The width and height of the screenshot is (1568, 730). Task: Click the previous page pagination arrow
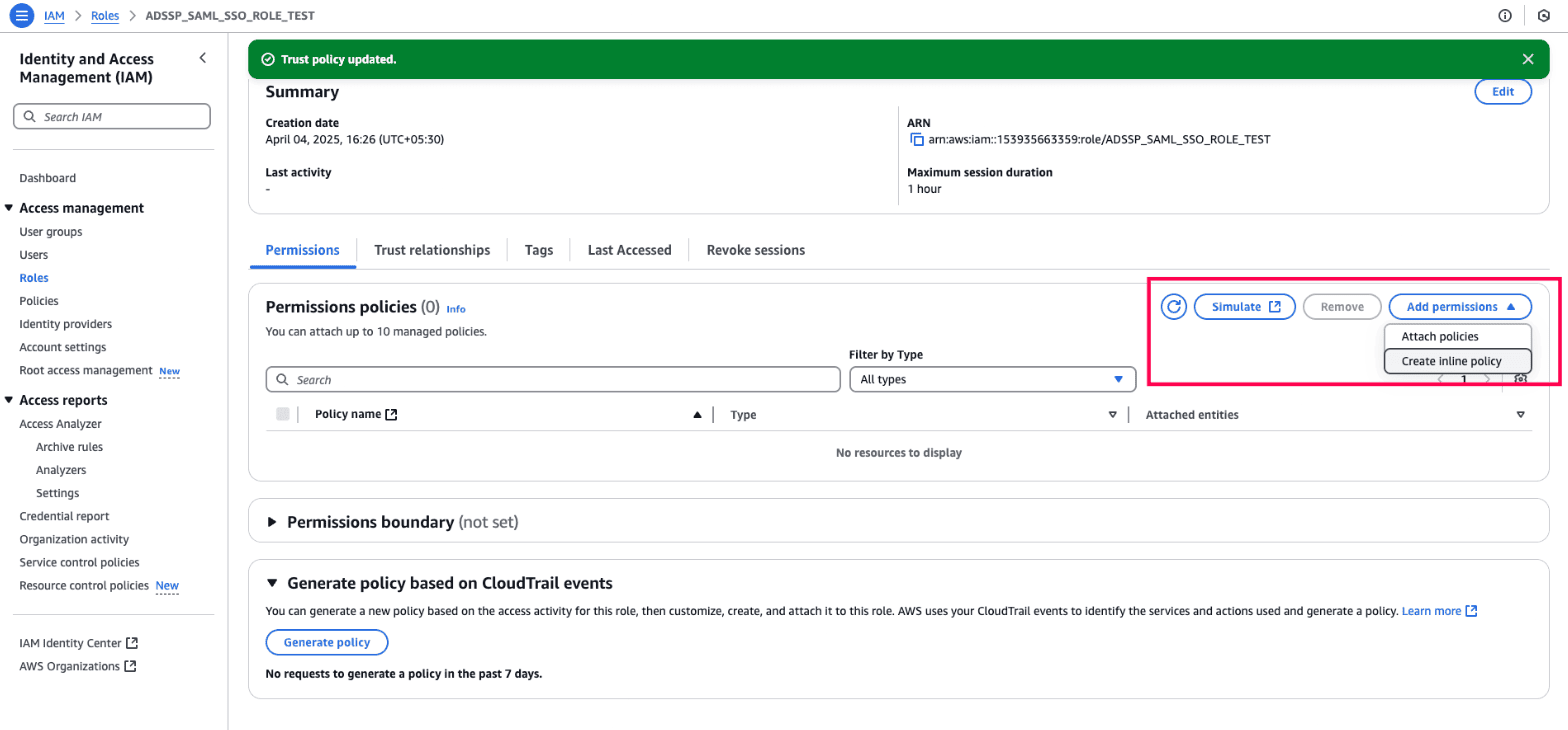(1440, 380)
